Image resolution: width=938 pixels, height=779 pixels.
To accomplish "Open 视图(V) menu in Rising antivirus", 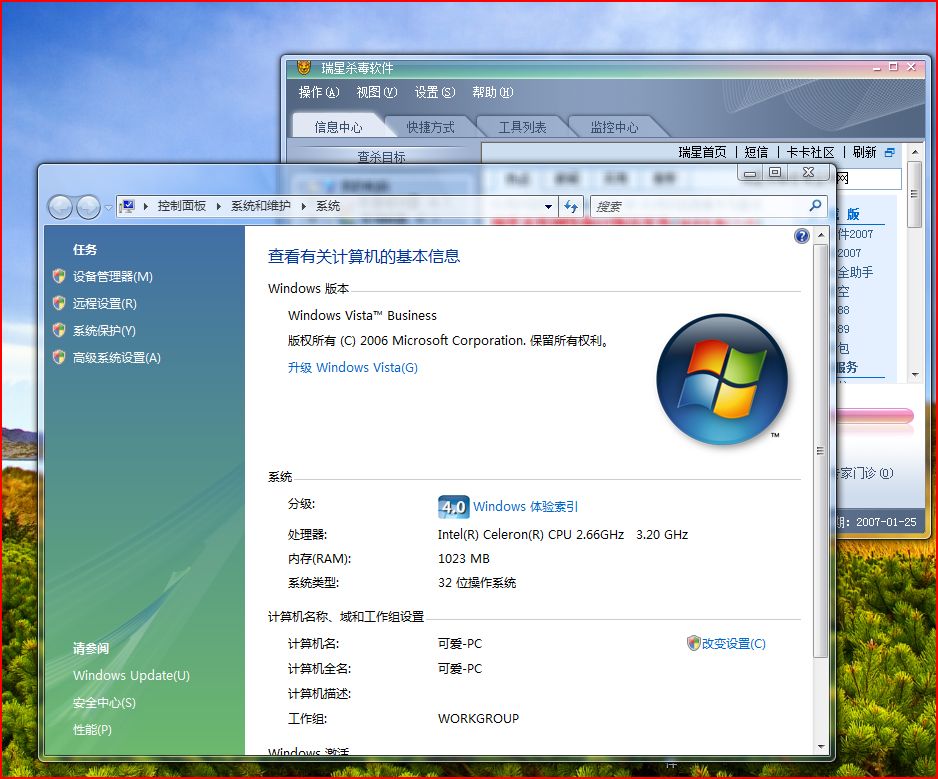I will (377, 92).
